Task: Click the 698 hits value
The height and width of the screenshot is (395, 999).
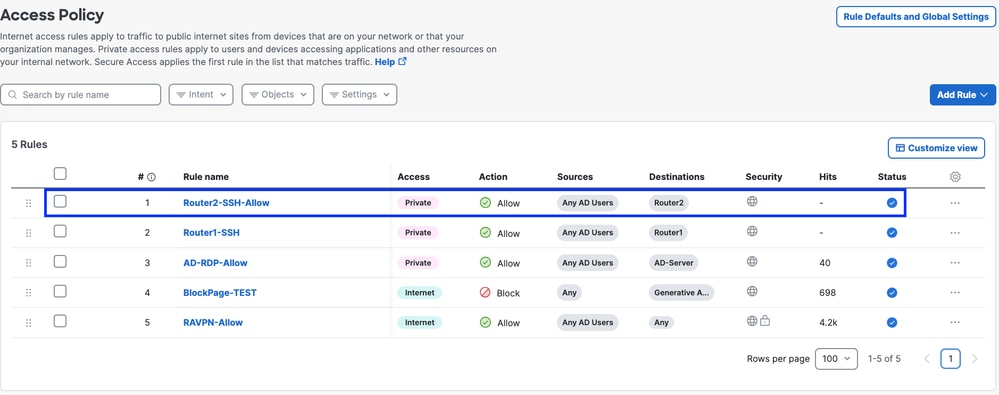Action: [828, 293]
